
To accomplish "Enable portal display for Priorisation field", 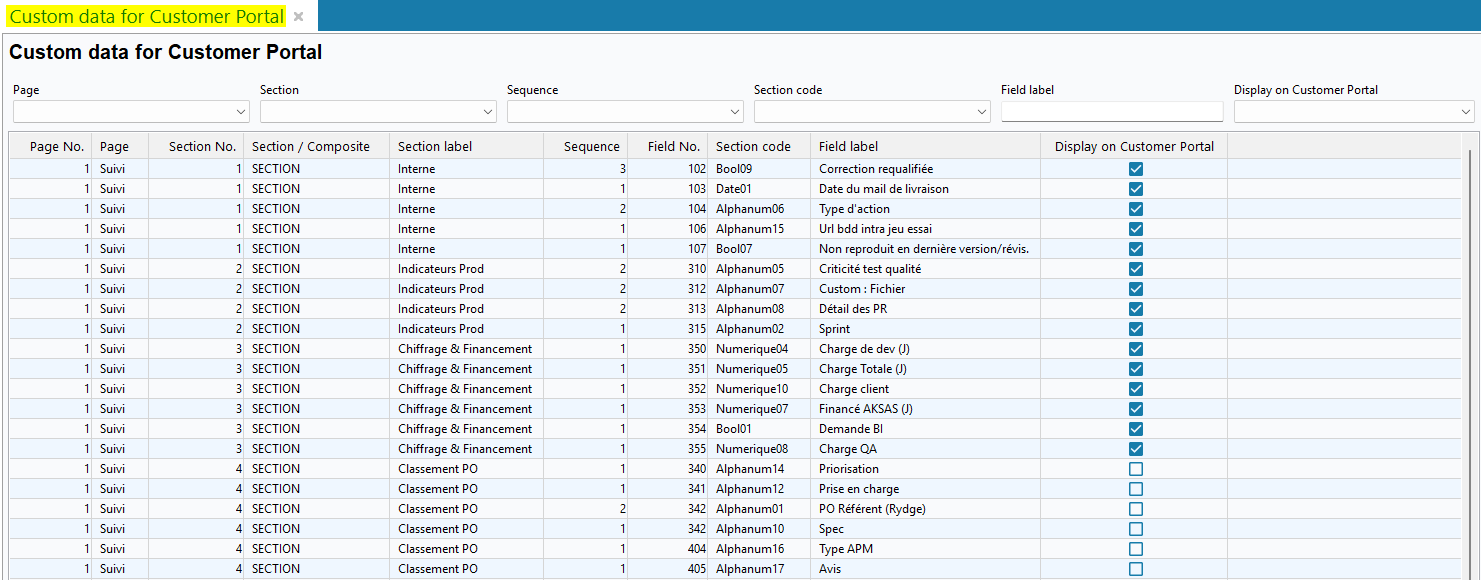I will pos(1135,469).
